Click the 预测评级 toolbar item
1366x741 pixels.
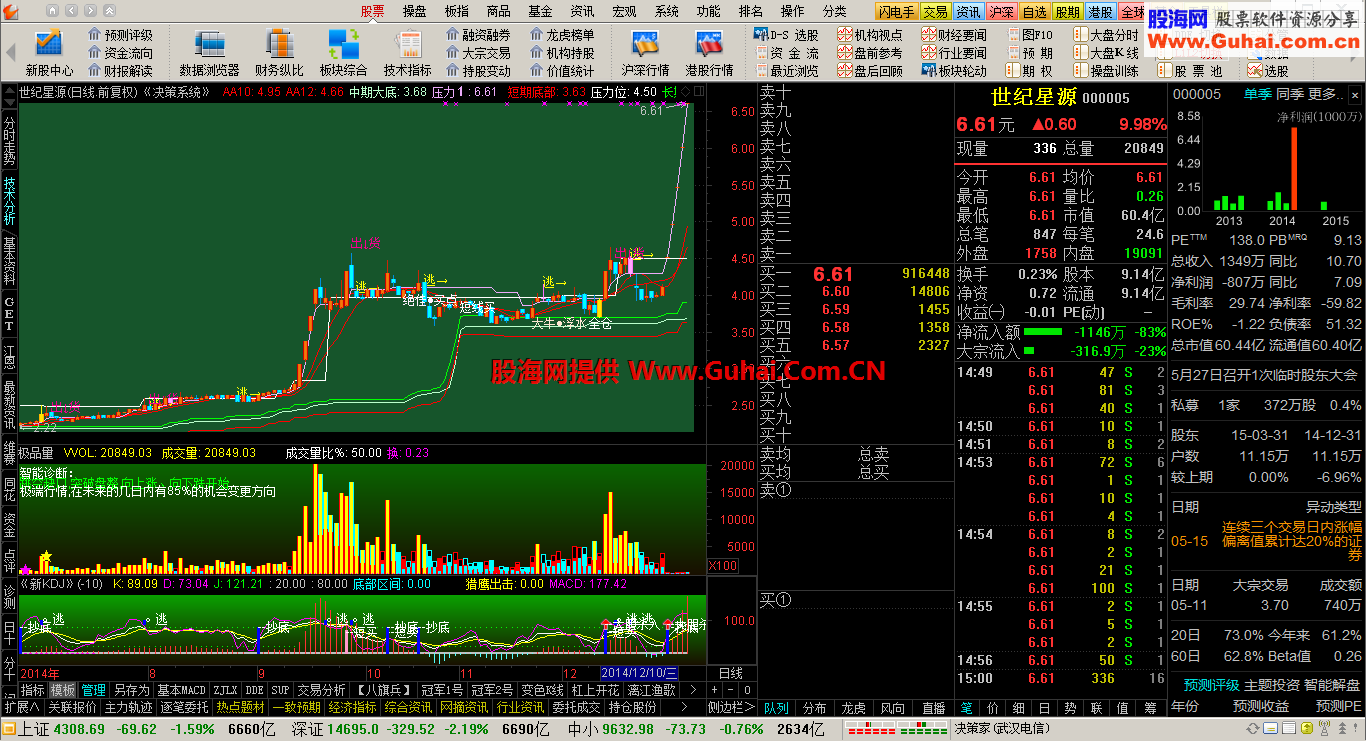pyautogui.click(x=121, y=35)
